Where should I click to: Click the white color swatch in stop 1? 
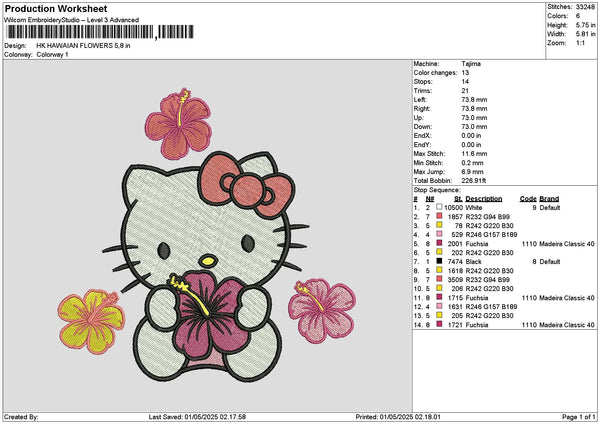tap(439, 207)
